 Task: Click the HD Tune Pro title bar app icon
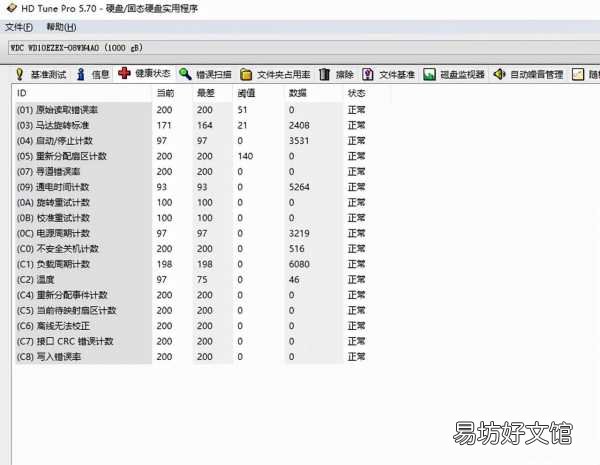click(11, 8)
